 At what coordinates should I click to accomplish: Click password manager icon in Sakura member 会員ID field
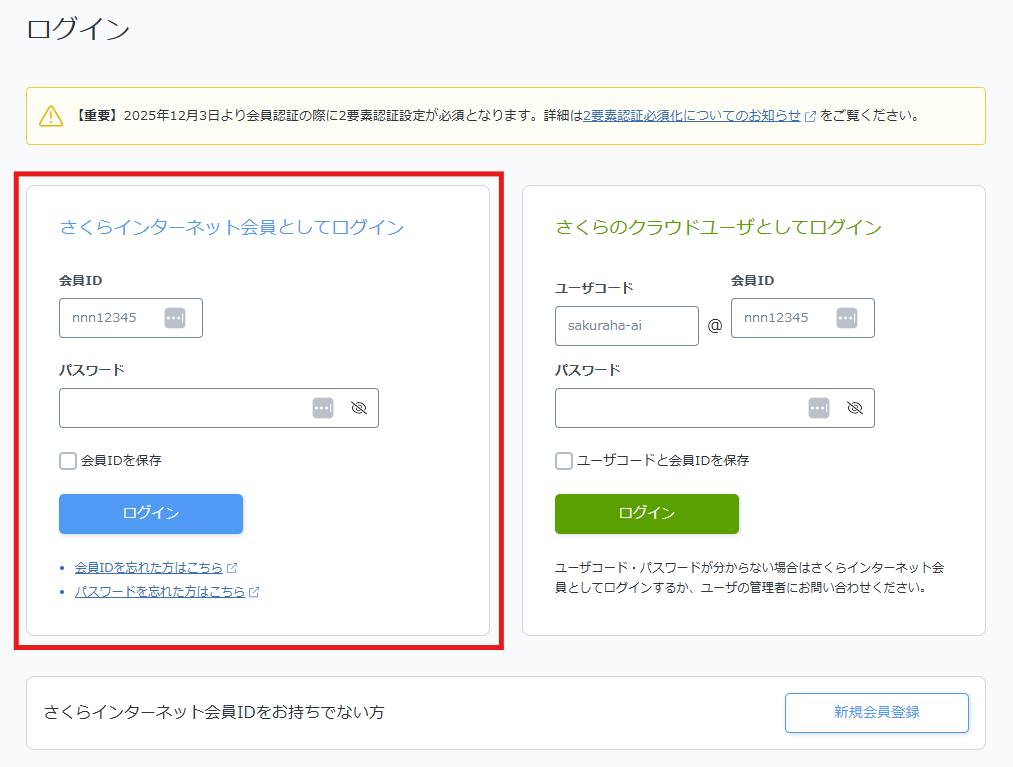point(175,318)
